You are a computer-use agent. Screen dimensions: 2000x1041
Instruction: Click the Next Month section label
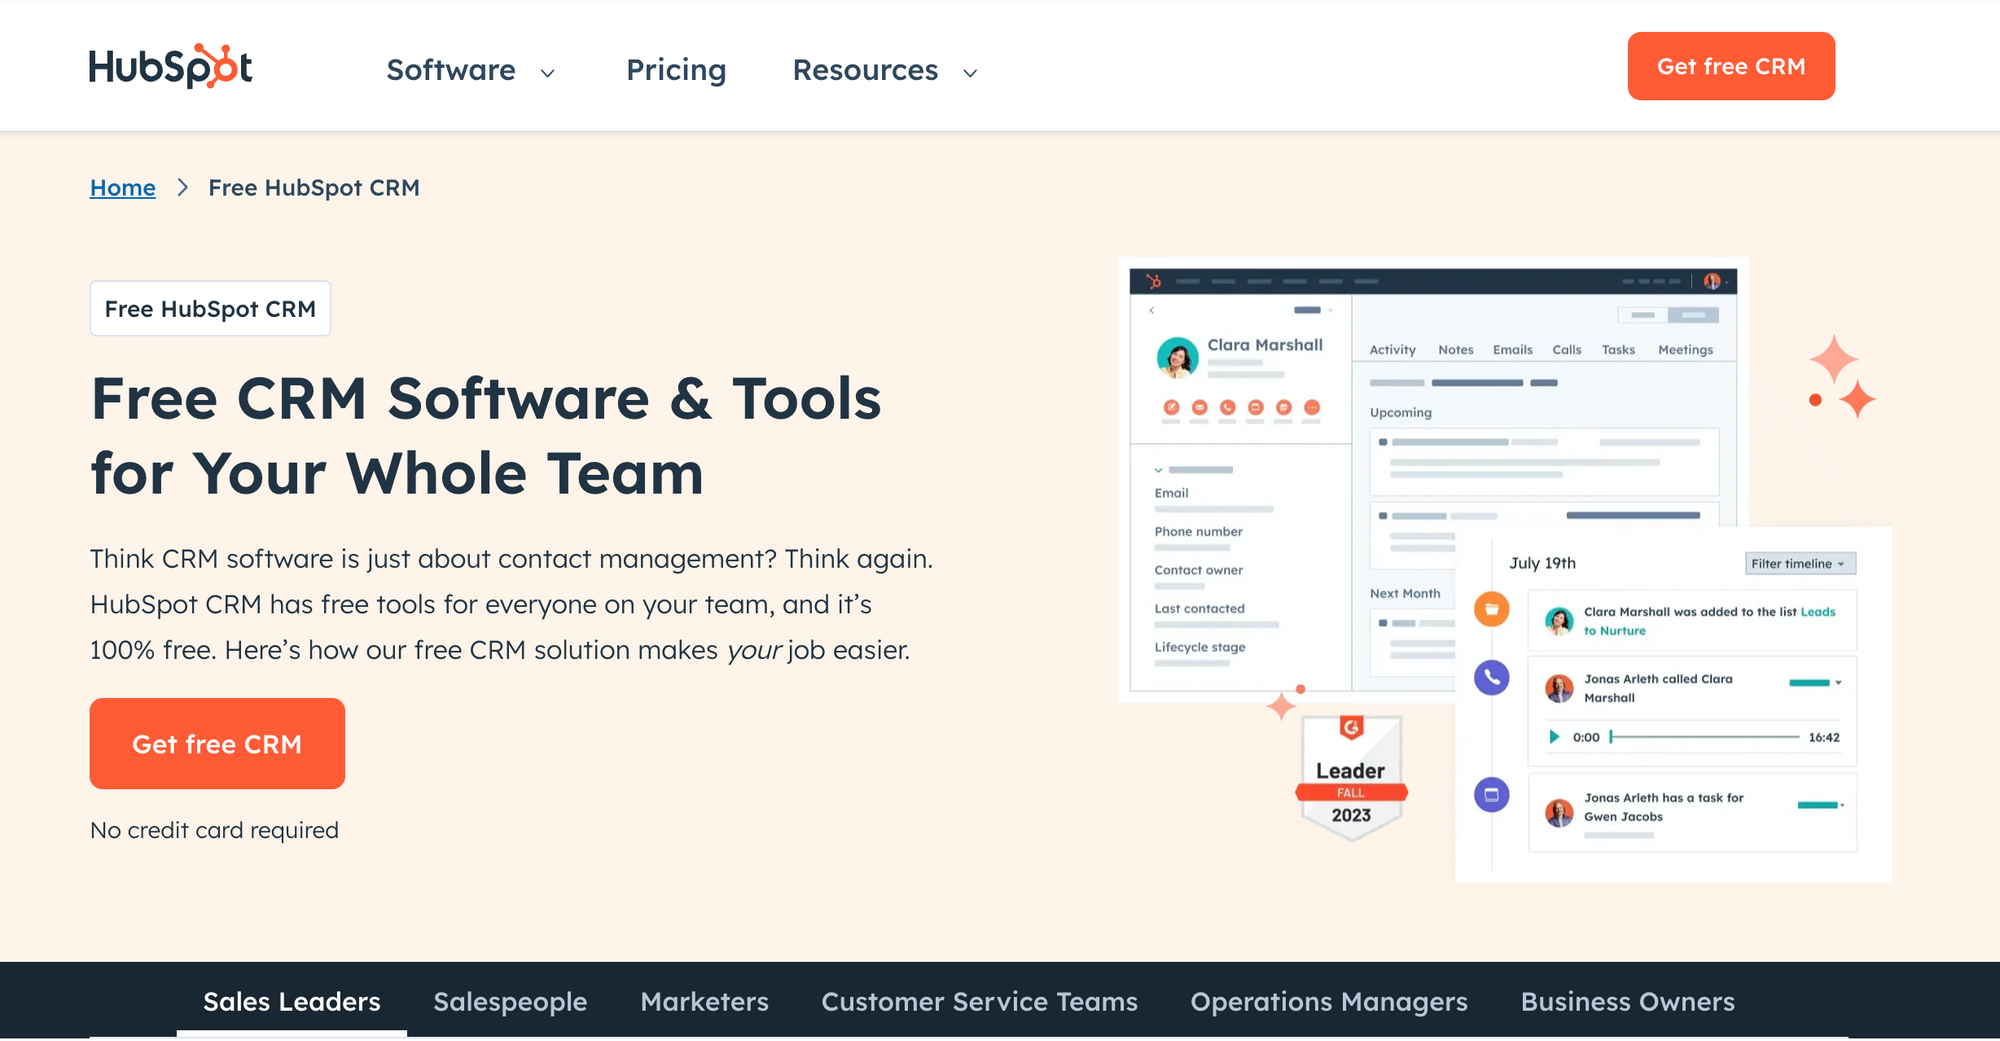(1405, 594)
